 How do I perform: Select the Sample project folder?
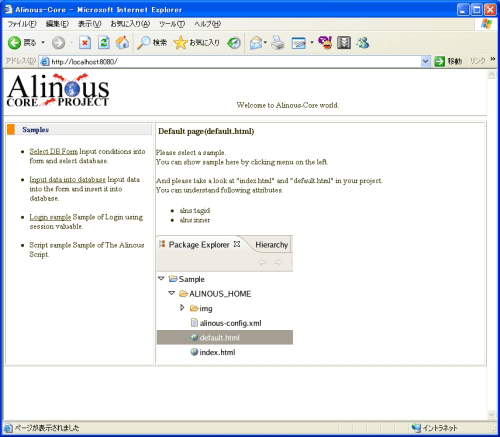pos(187,279)
